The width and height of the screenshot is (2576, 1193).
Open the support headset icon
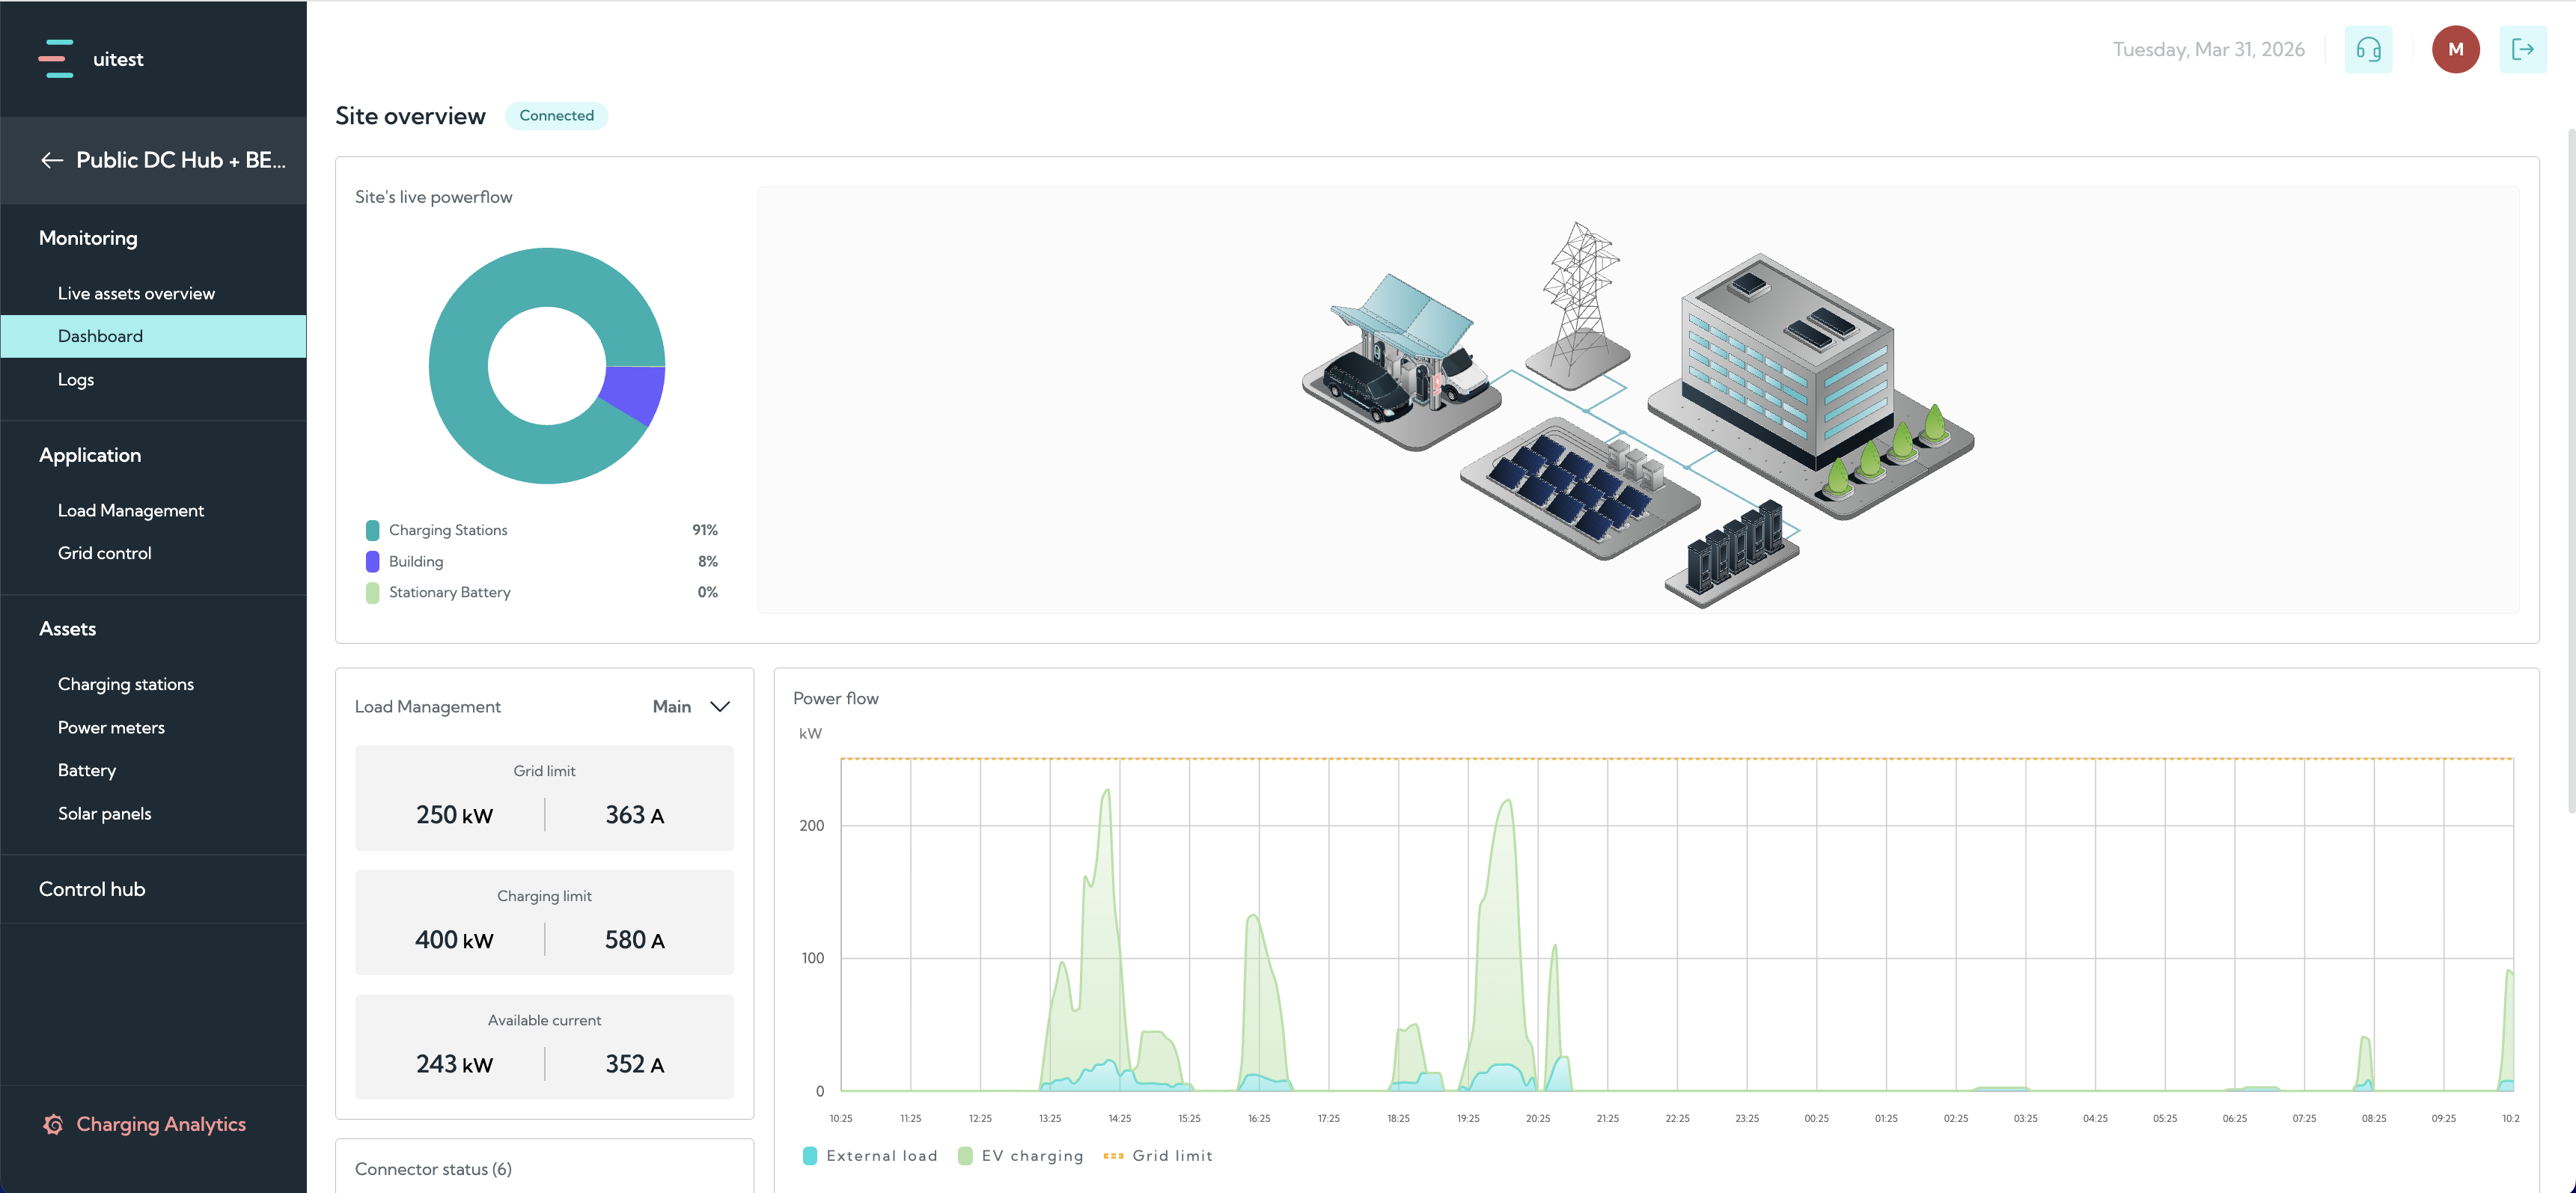click(2368, 49)
